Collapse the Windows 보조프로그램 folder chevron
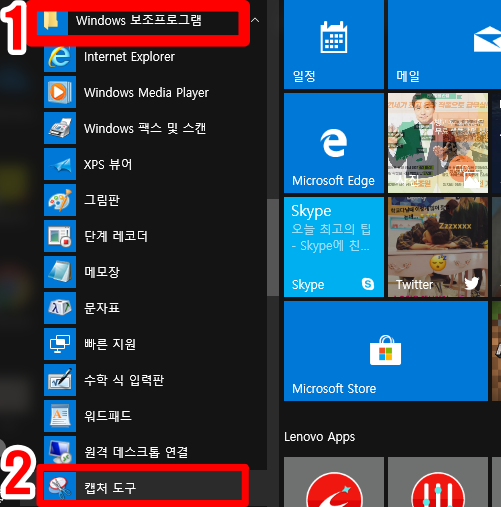The width and height of the screenshot is (501, 507). [255, 20]
